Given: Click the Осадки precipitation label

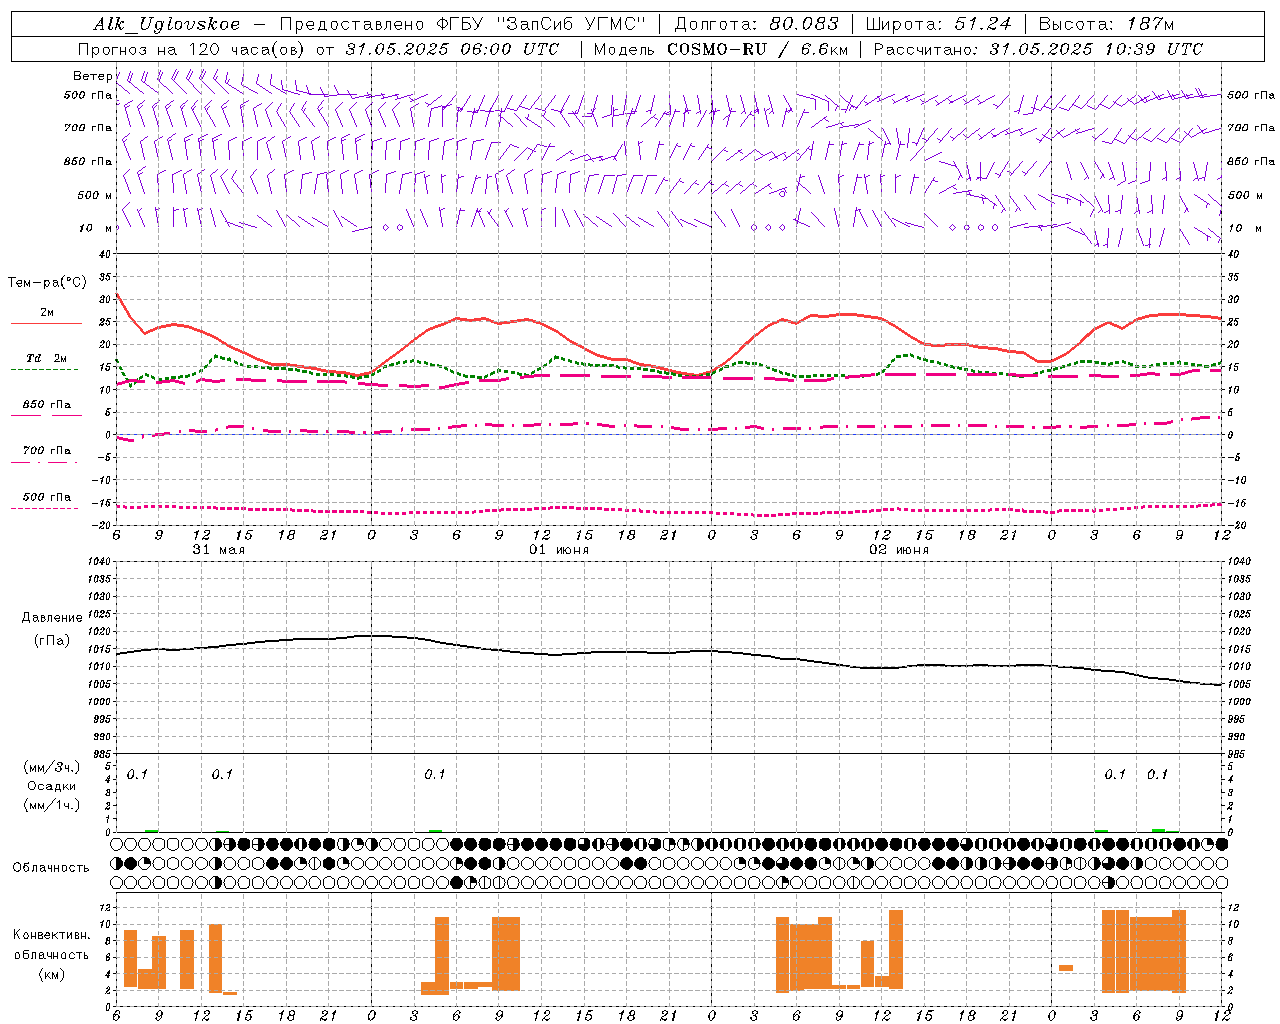Looking at the screenshot, I should pos(52,786).
